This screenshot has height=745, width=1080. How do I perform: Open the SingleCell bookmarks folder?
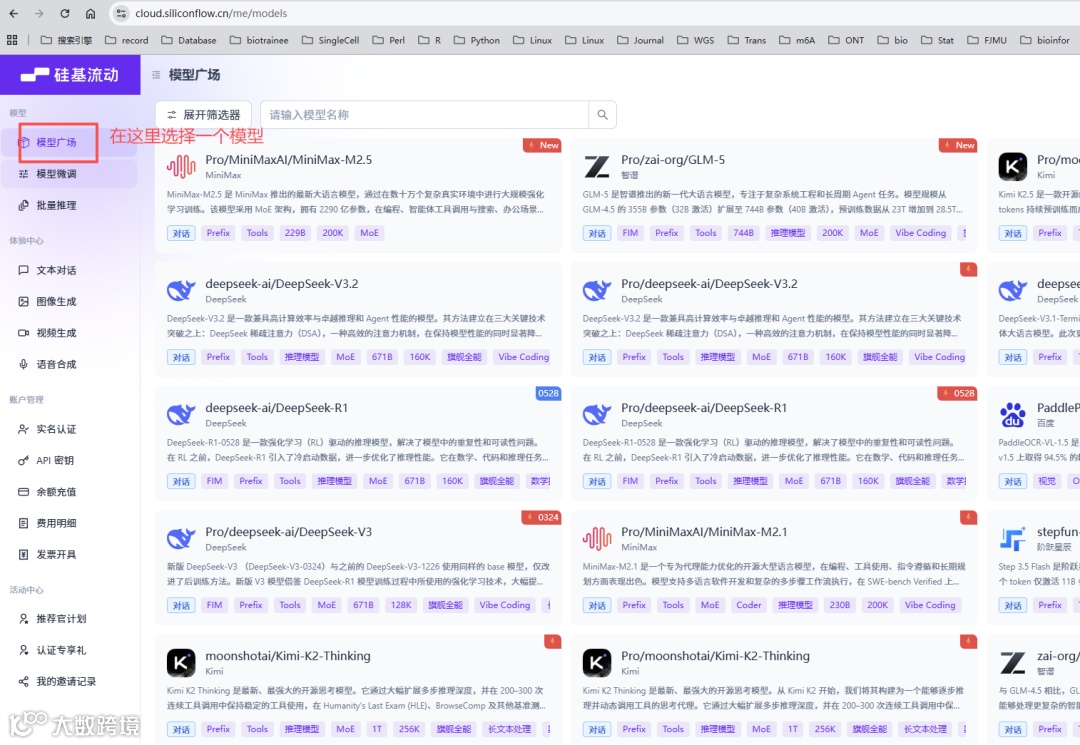[x=331, y=40]
